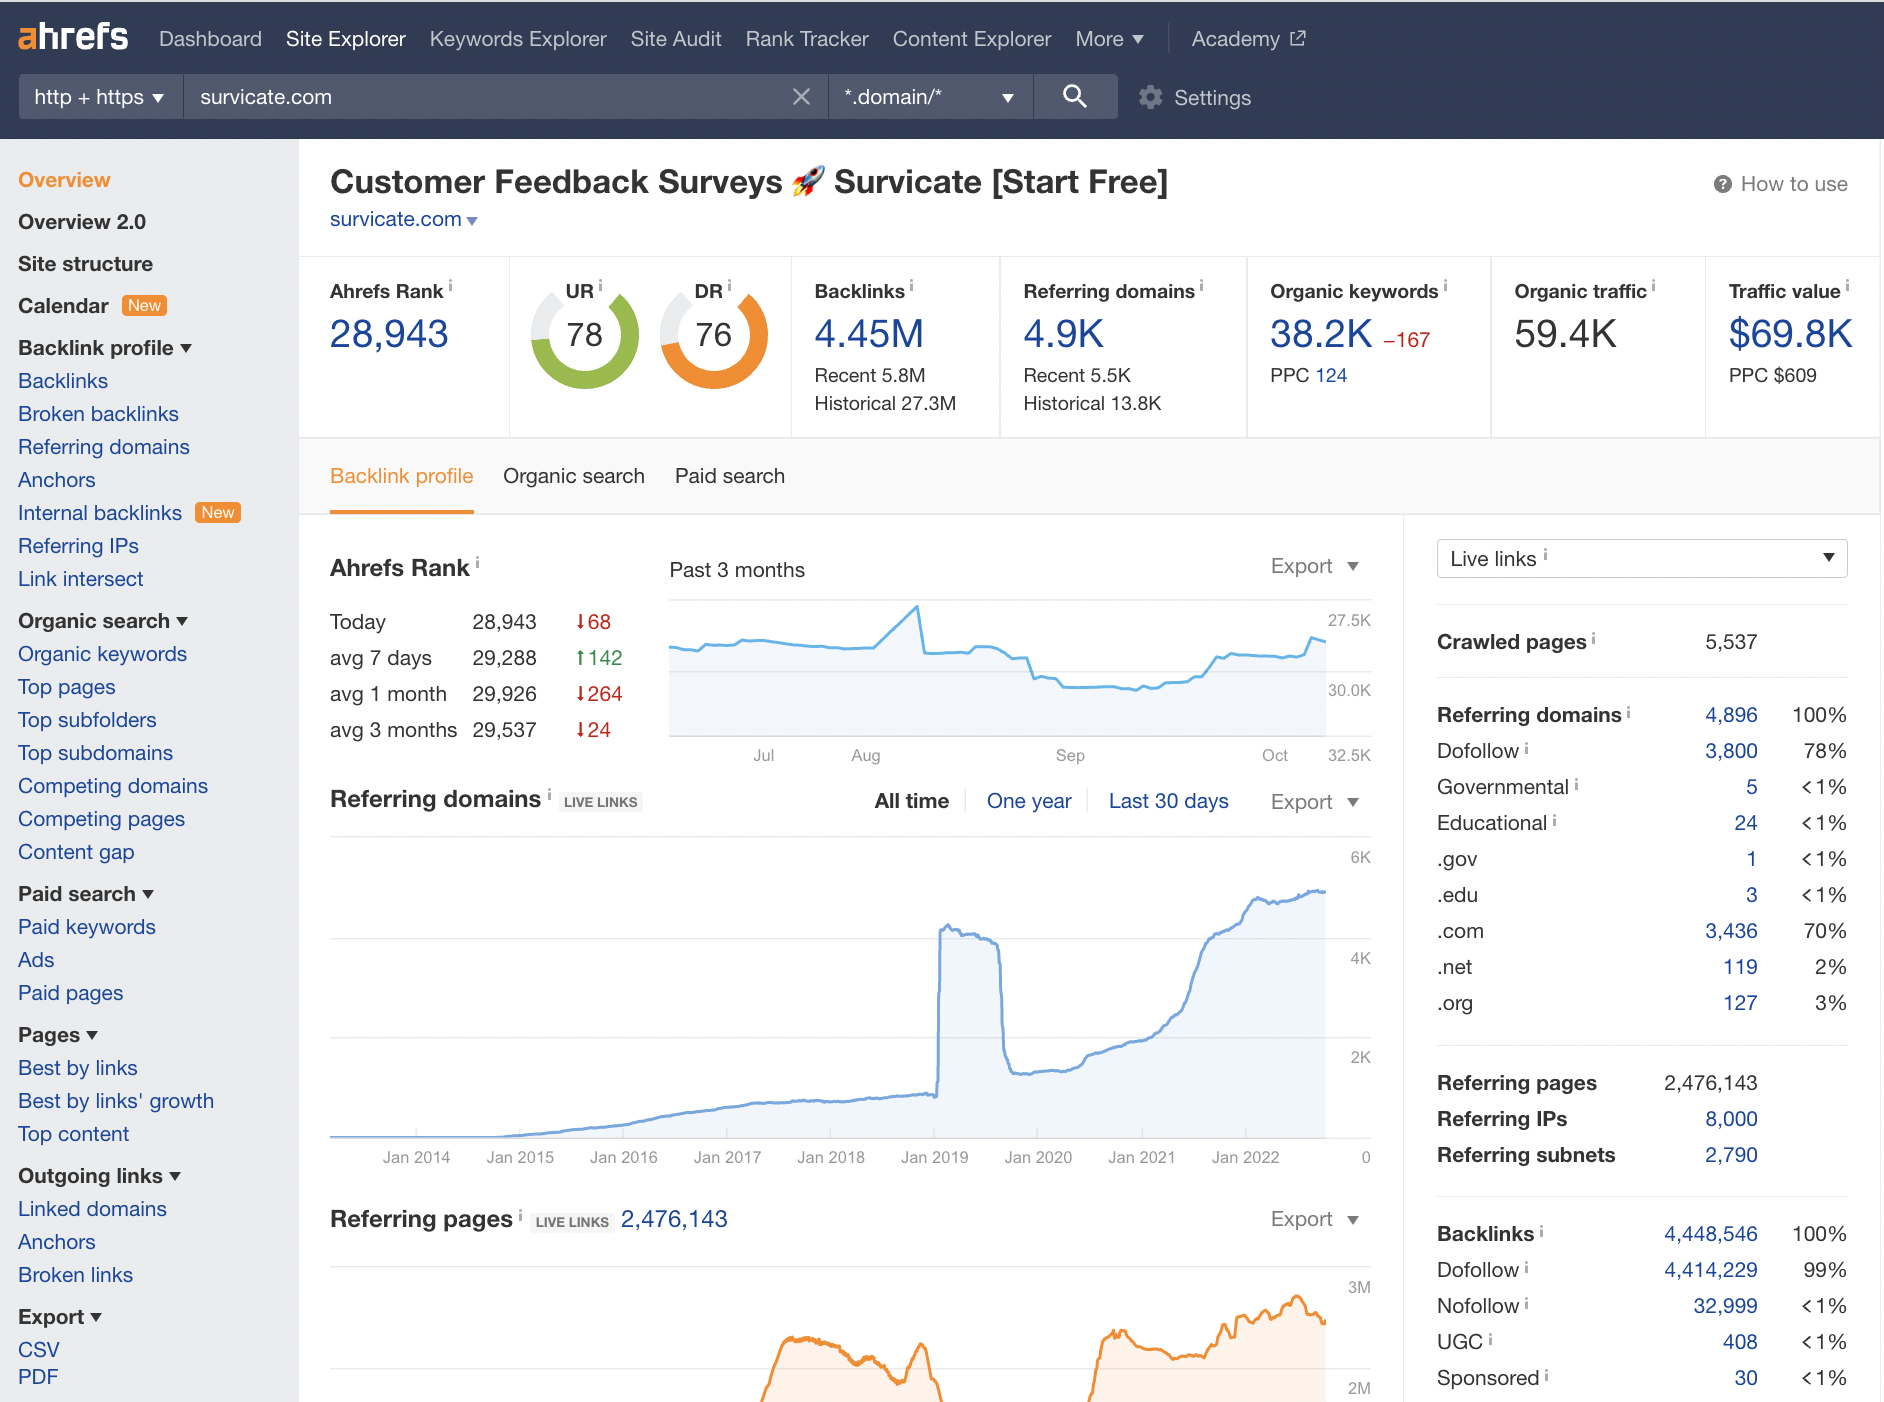Open Keywords Explorer in top menu
The image size is (1884, 1402).
click(x=518, y=39)
